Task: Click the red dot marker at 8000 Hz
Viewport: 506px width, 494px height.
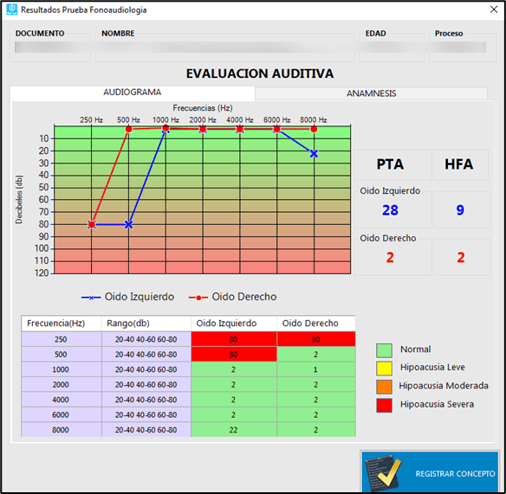Action: pyautogui.click(x=314, y=129)
